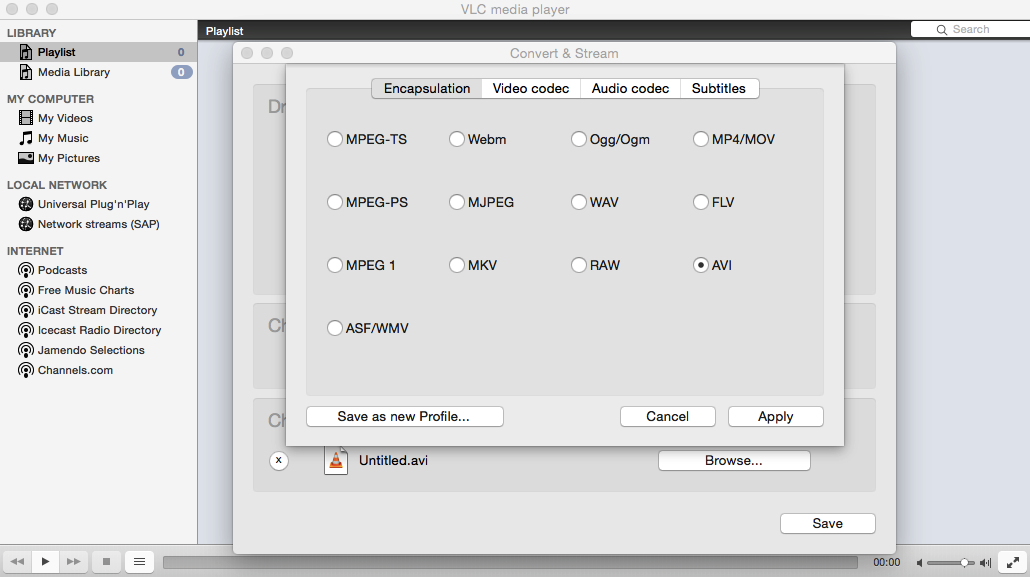This screenshot has width=1030, height=577.
Task: Select MKV encapsulation
Action: pos(473,265)
